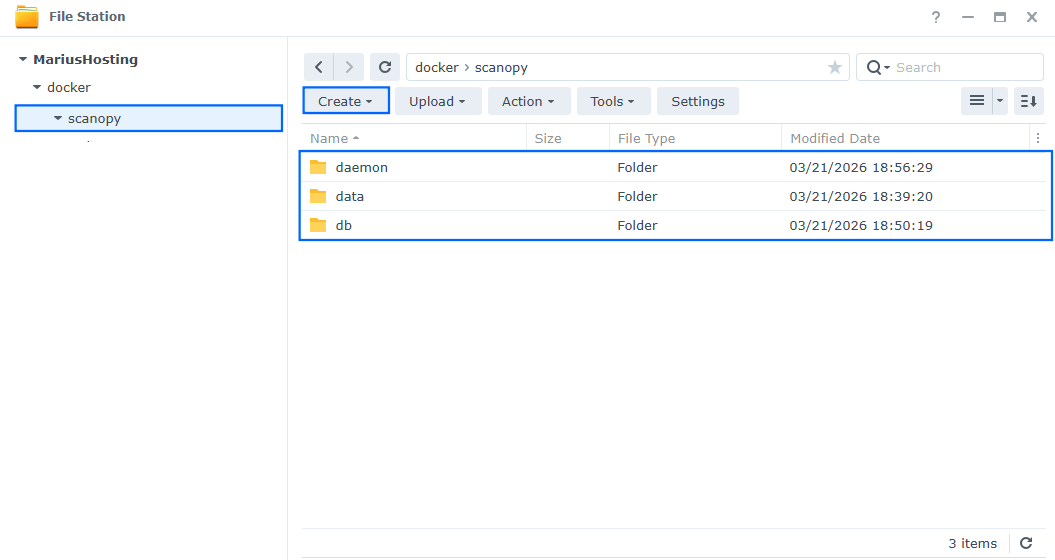Collapse the MariusHosting tree node

23,59
